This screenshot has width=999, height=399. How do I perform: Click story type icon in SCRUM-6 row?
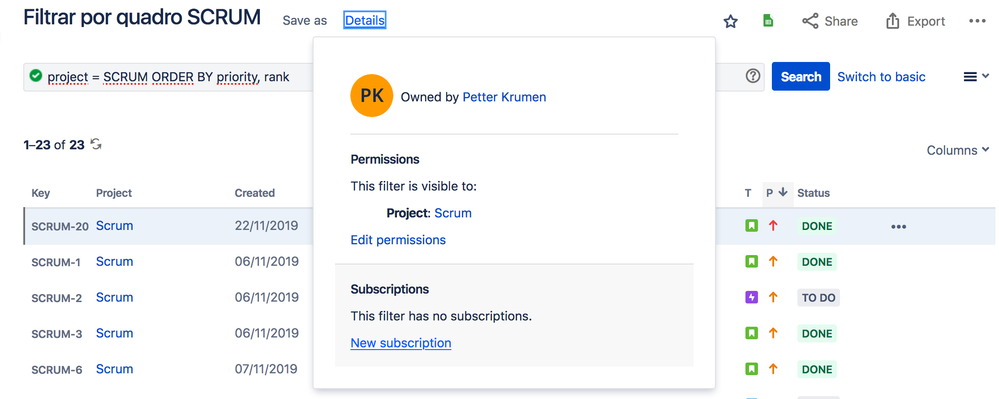(752, 368)
